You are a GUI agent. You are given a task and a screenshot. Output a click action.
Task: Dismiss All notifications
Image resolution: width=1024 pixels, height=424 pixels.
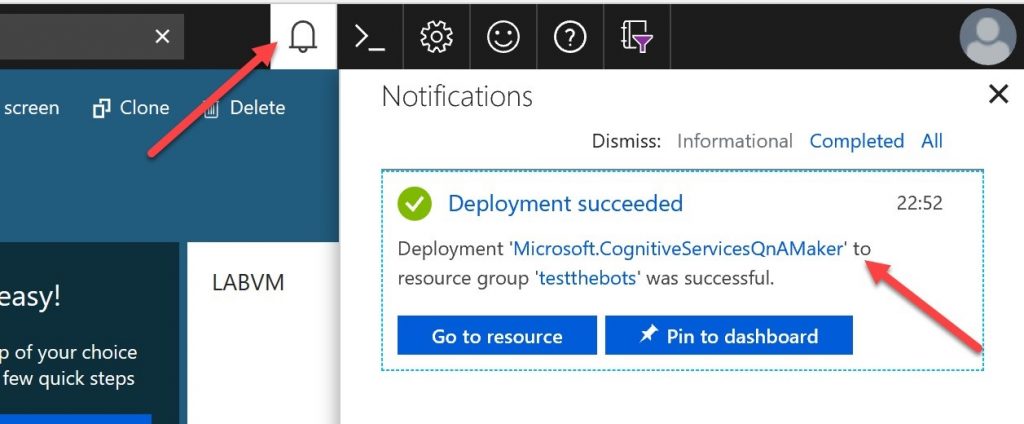click(x=931, y=141)
